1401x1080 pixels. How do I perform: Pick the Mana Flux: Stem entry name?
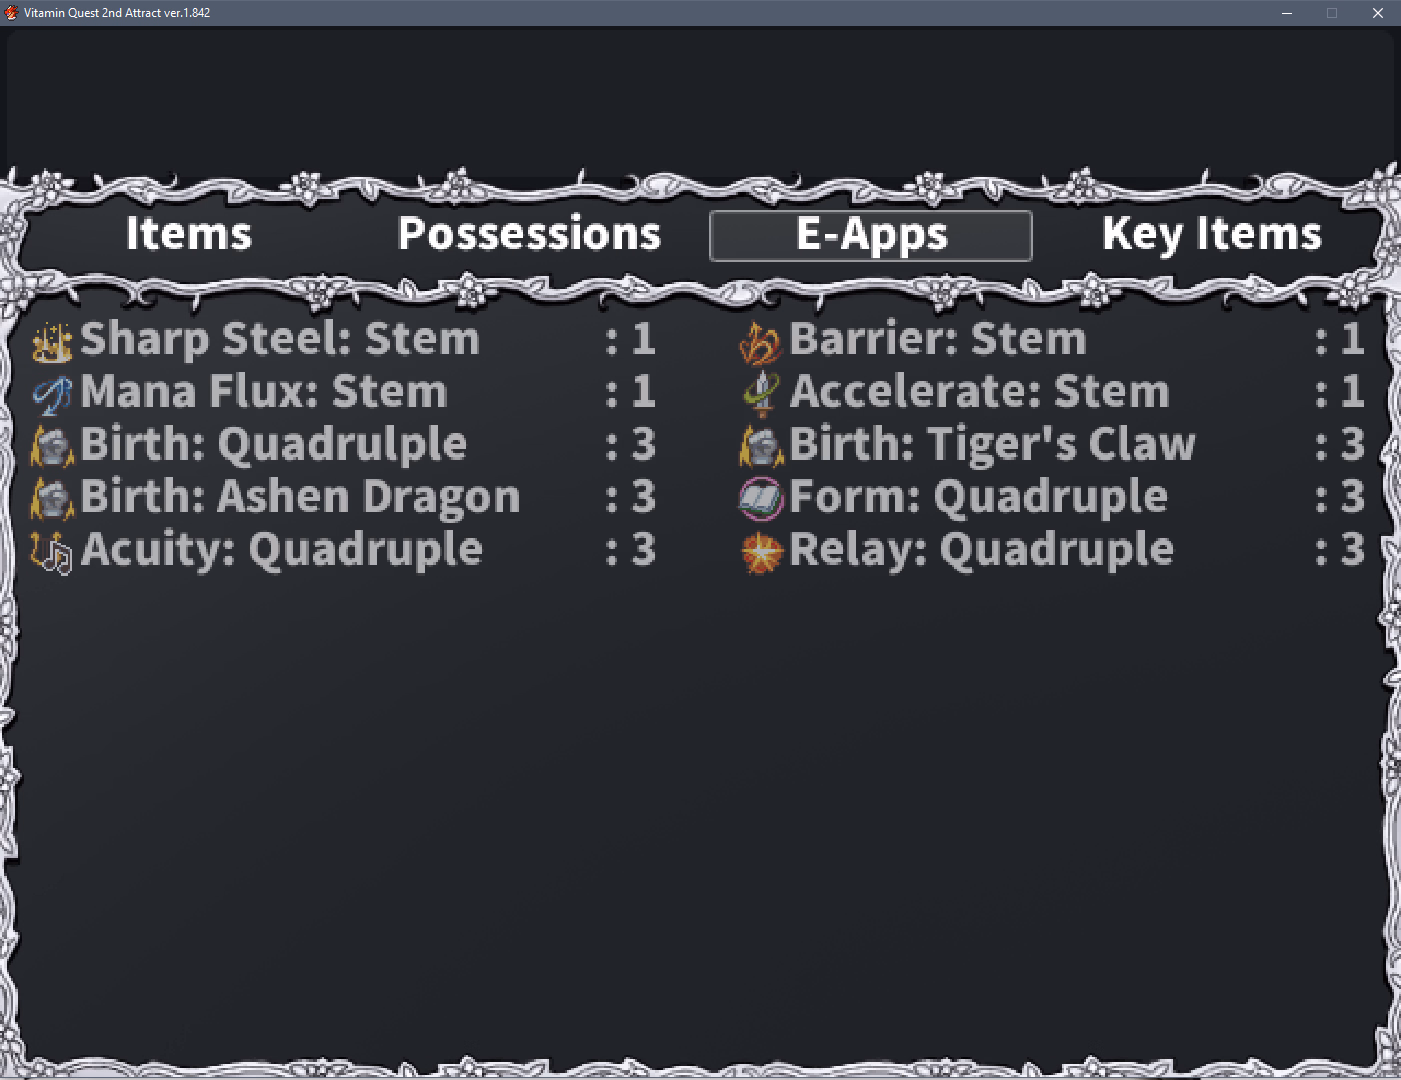pyautogui.click(x=264, y=392)
